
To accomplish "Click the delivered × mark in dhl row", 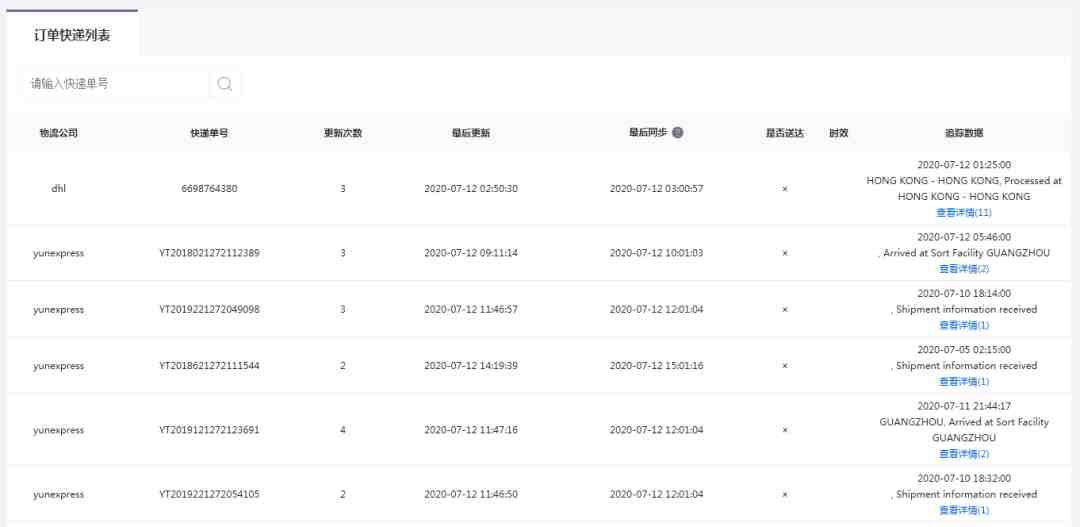I will [785, 189].
